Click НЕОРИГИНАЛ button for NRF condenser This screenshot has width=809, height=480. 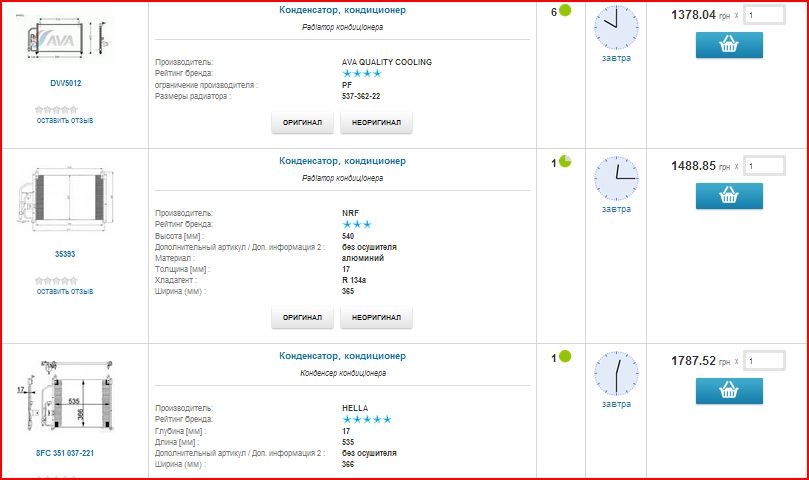376,317
